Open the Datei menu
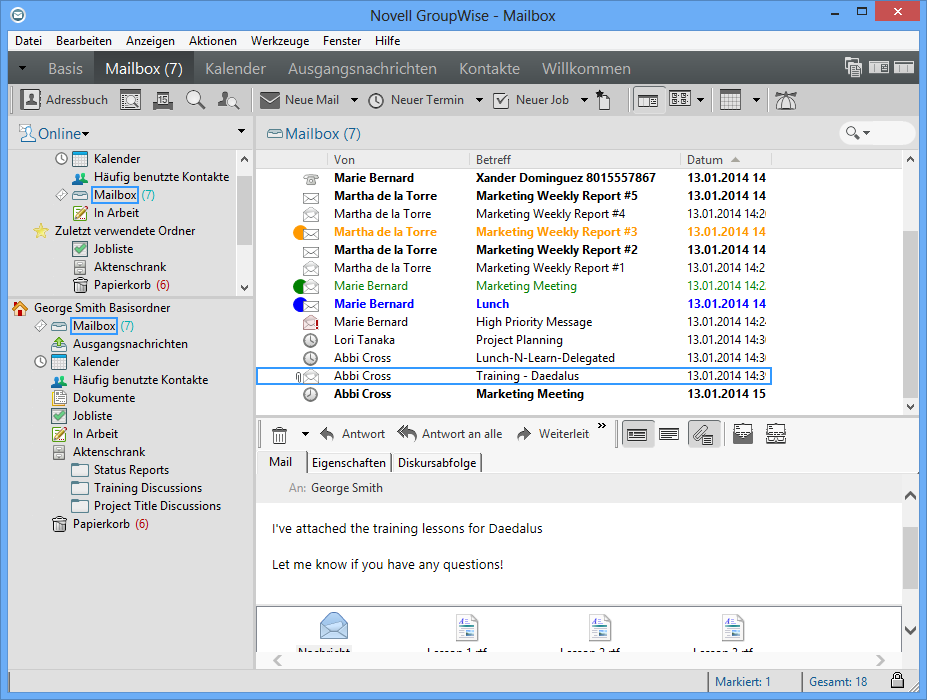The width and height of the screenshot is (927, 700). pyautogui.click(x=28, y=41)
